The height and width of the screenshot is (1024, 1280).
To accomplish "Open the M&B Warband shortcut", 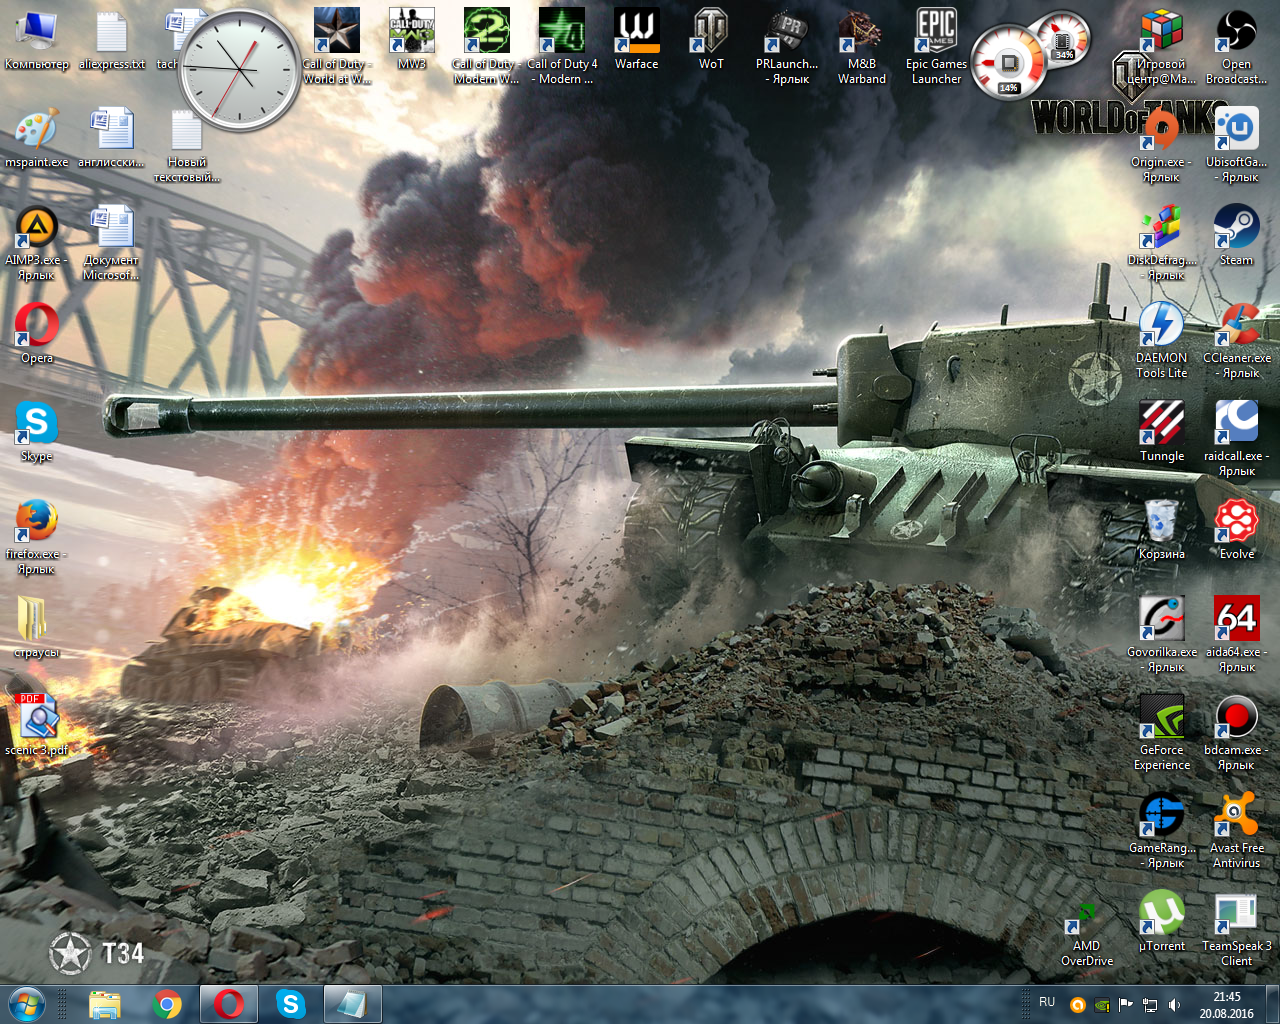I will pos(862,46).
